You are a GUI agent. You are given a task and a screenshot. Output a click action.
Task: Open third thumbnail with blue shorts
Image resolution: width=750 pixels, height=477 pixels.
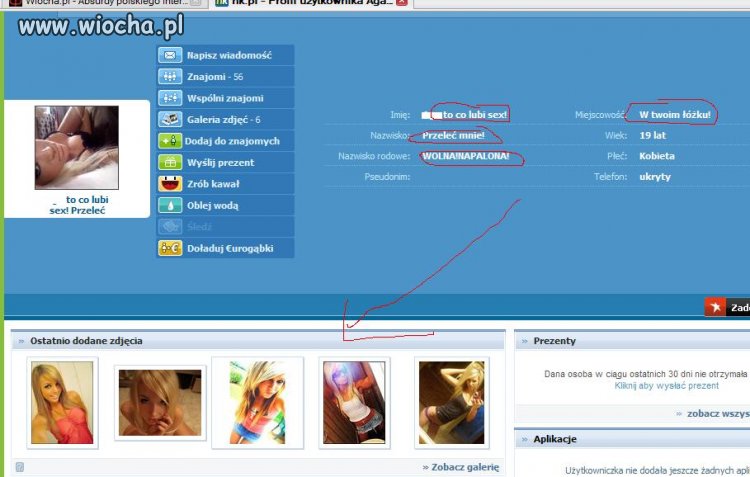coord(257,402)
